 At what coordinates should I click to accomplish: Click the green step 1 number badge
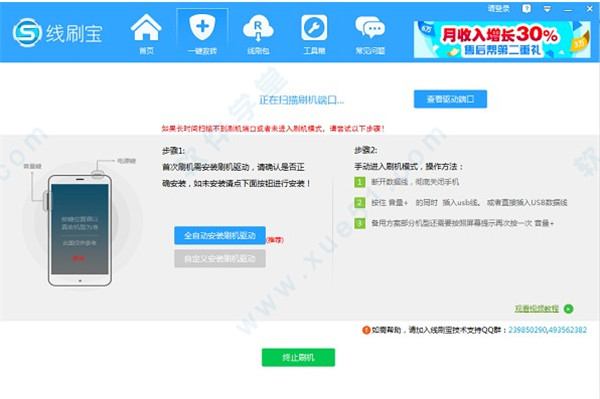tap(359, 182)
